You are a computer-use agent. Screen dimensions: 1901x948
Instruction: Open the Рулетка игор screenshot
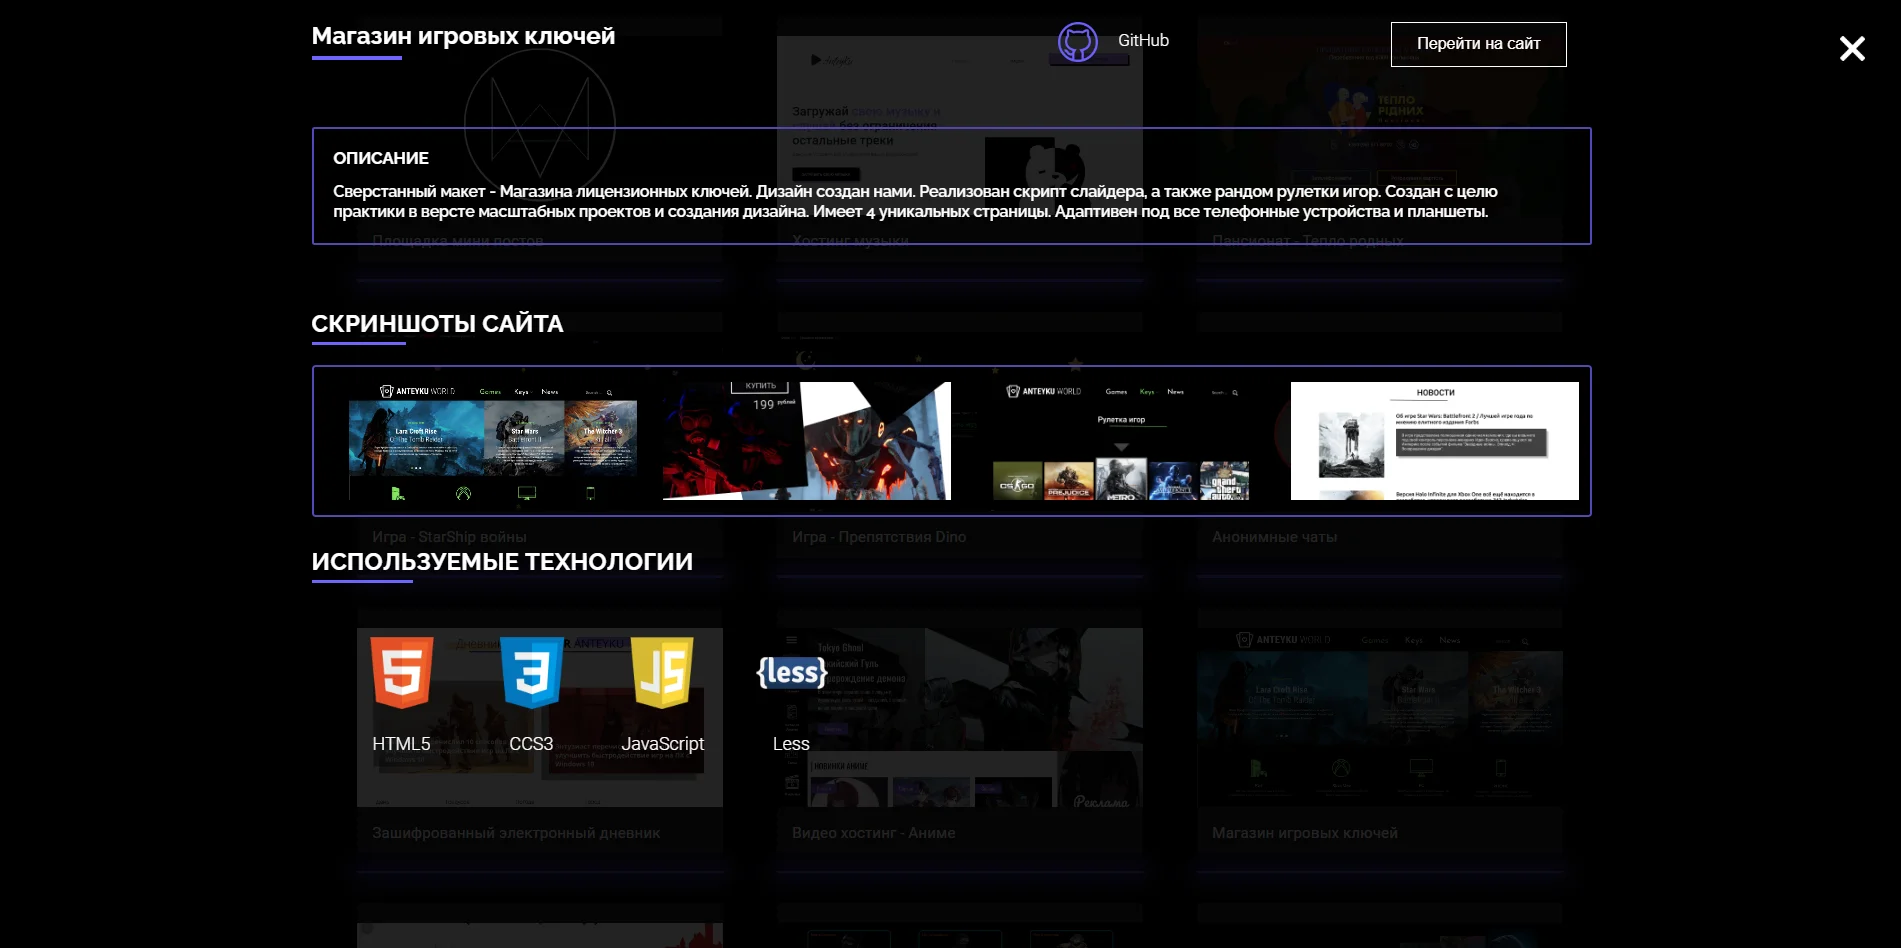coord(1121,441)
